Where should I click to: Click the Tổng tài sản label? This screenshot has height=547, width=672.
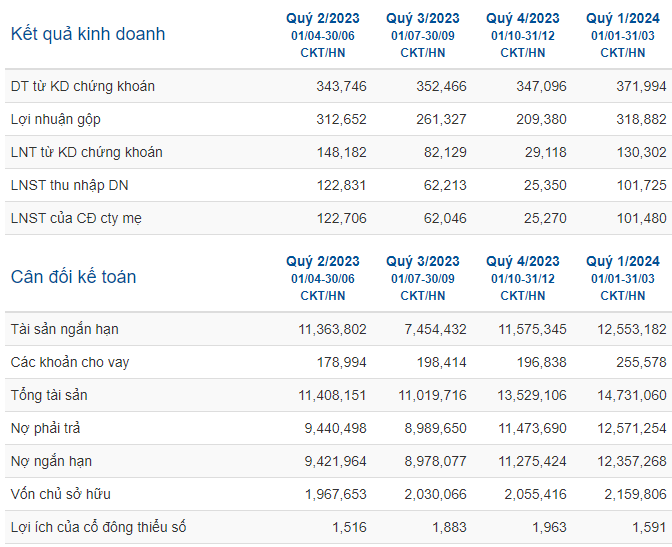[49, 395]
